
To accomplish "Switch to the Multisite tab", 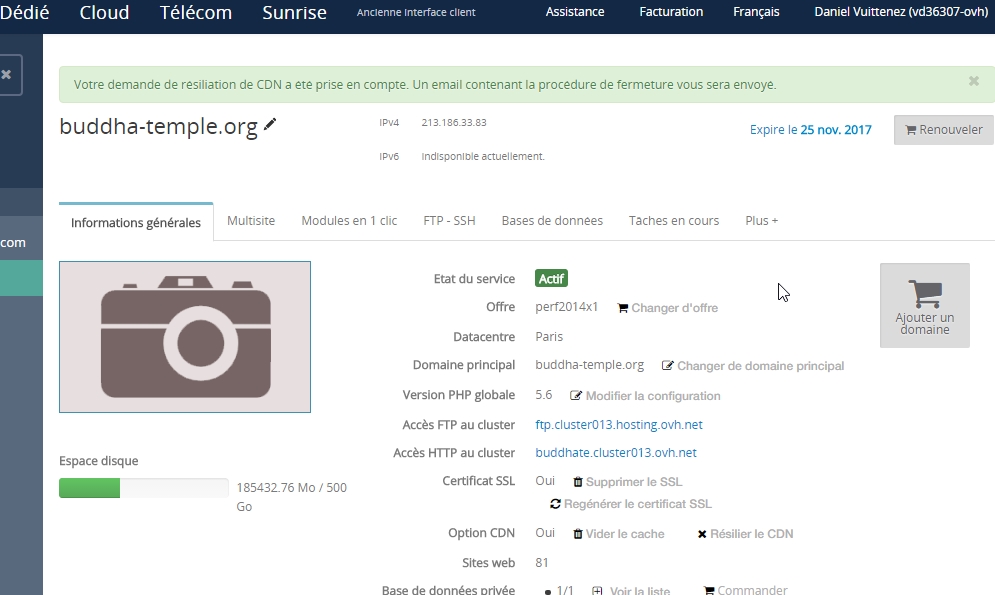I will [251, 221].
